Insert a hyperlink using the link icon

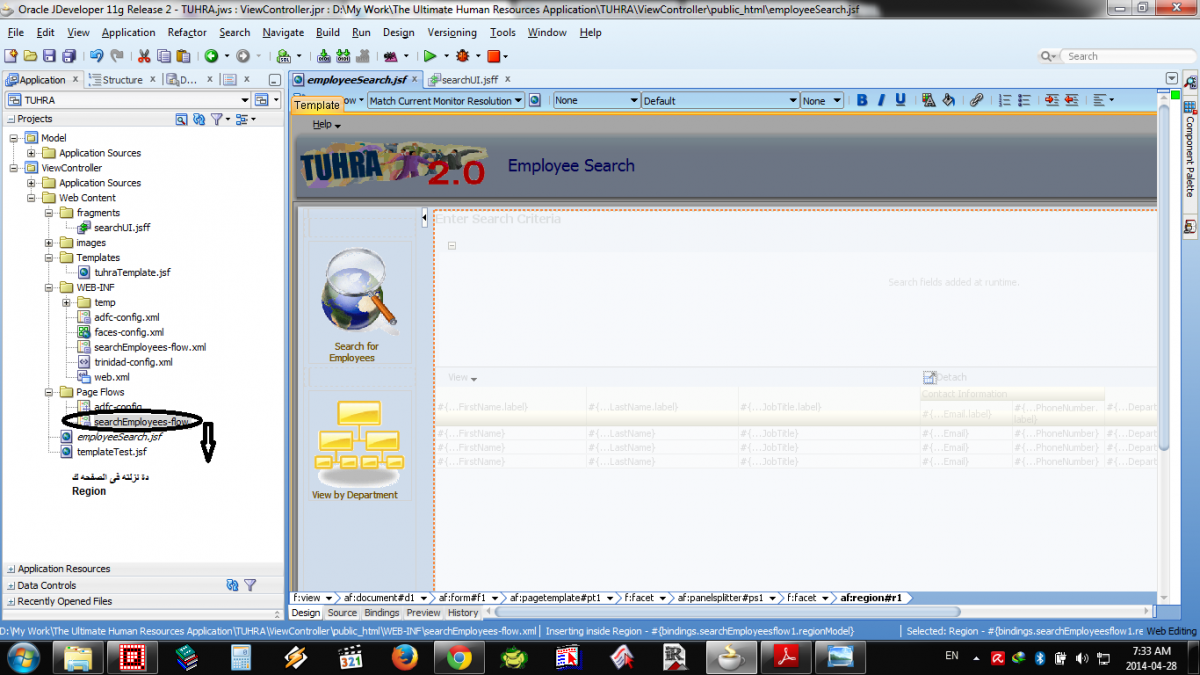point(977,100)
